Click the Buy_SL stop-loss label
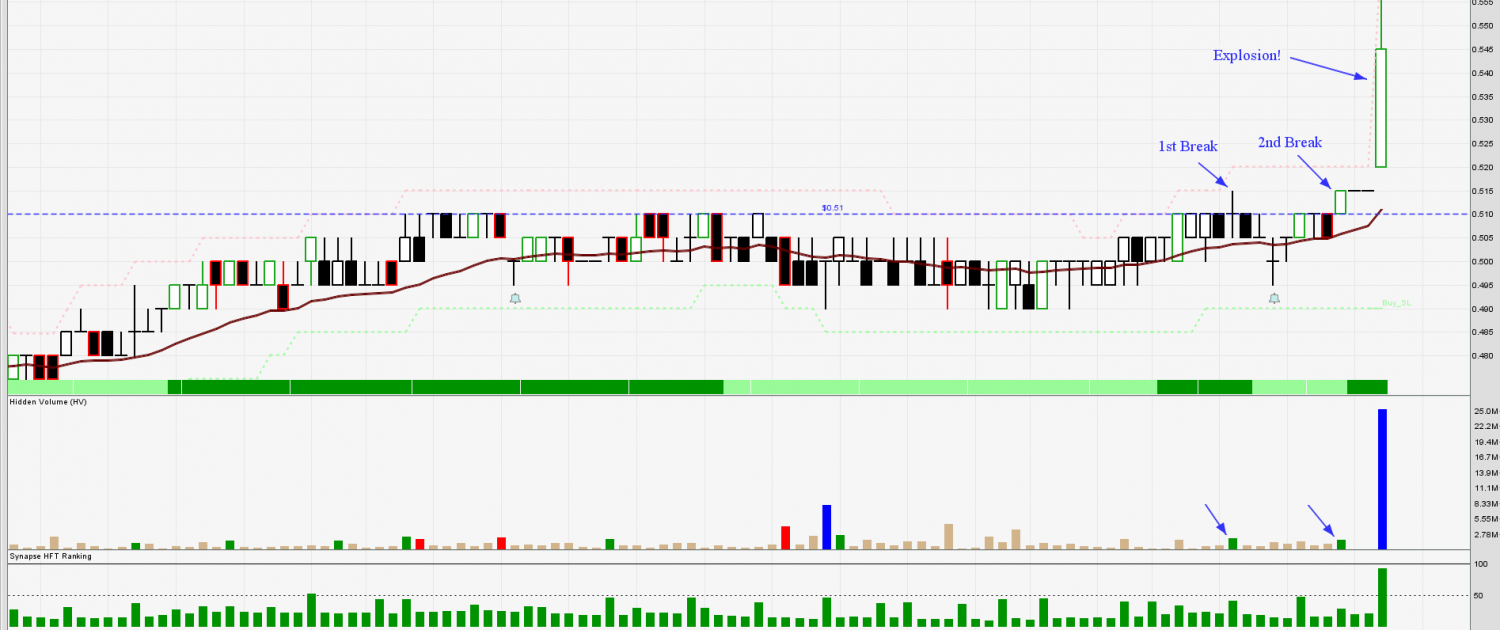 click(1395, 302)
